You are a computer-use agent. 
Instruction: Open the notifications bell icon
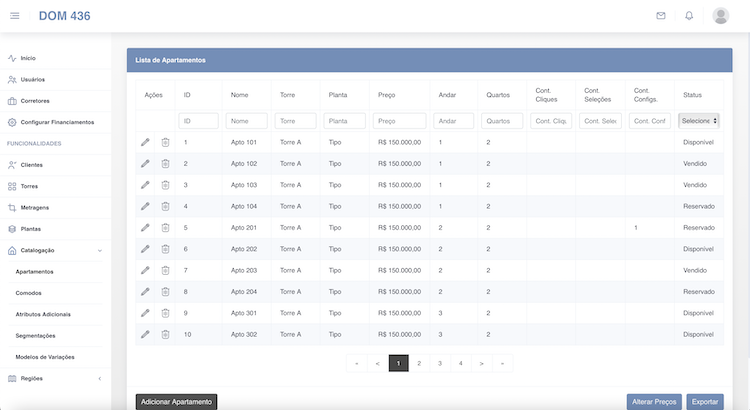[x=689, y=16]
